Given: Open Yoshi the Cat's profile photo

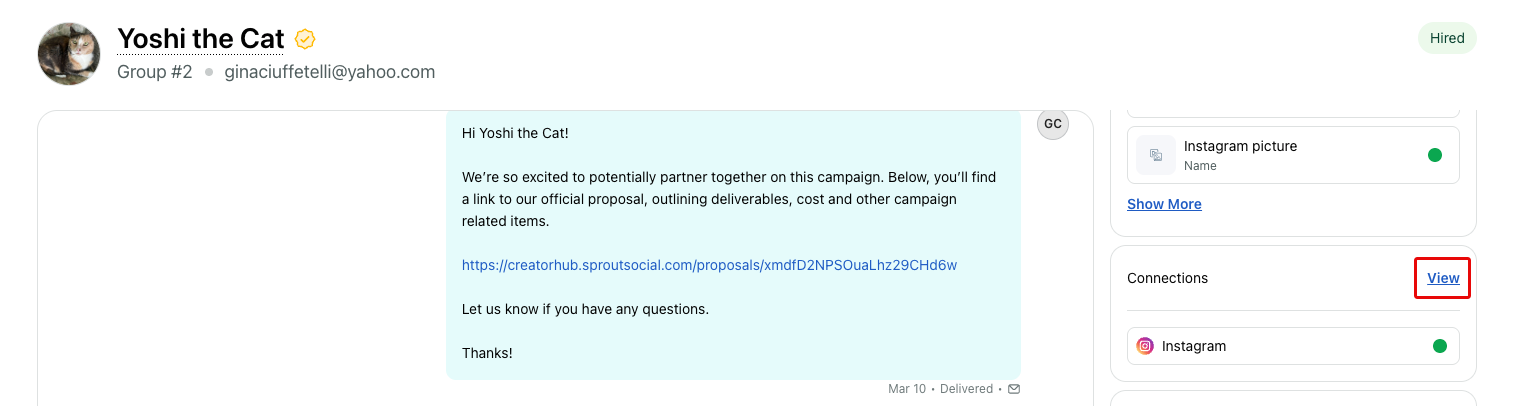Looking at the screenshot, I should click(x=69, y=53).
